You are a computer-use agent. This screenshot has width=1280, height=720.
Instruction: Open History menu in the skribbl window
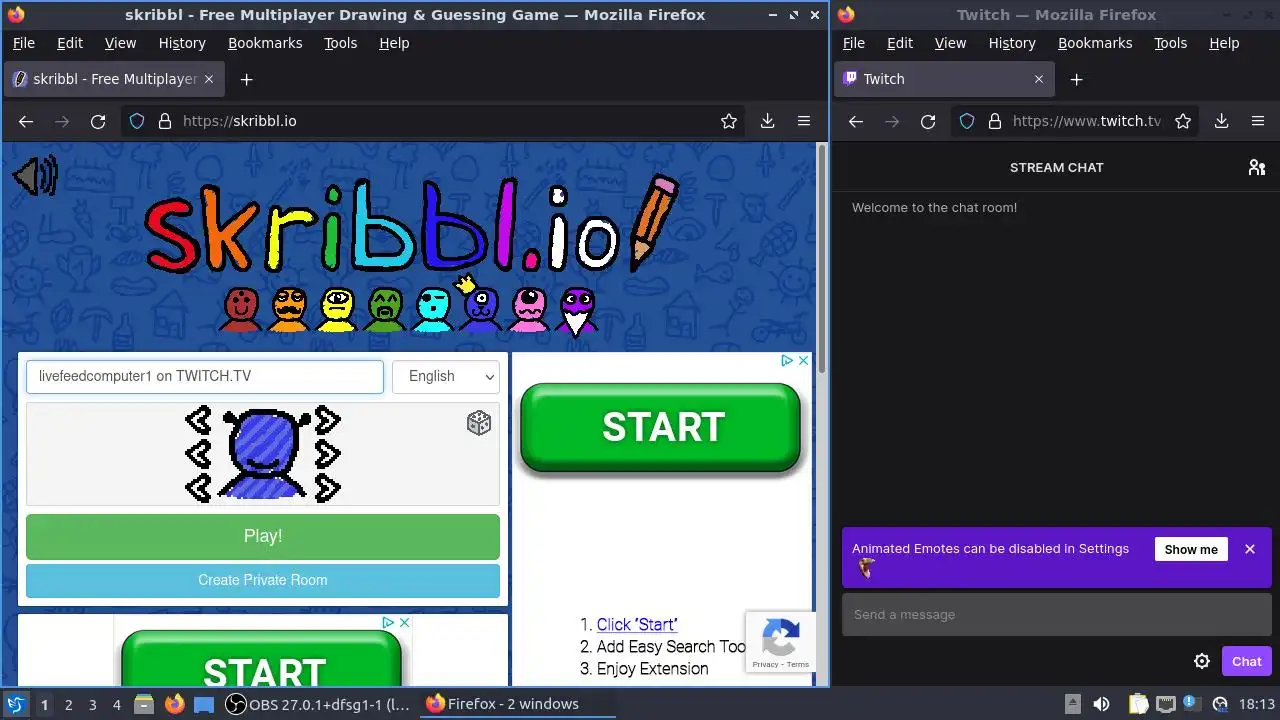pyautogui.click(x=182, y=43)
